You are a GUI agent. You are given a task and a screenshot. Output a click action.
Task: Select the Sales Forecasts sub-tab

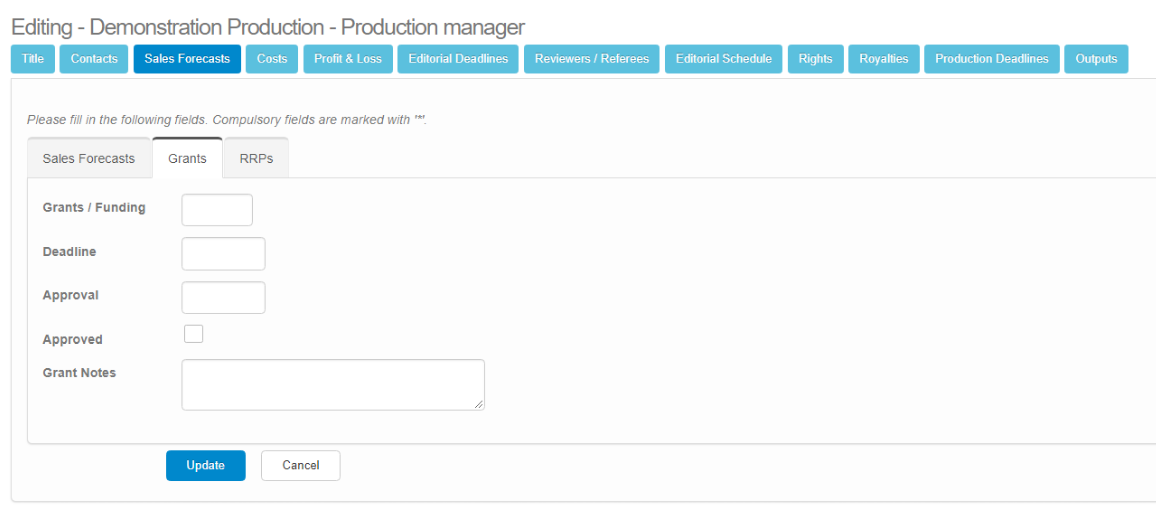click(89, 158)
